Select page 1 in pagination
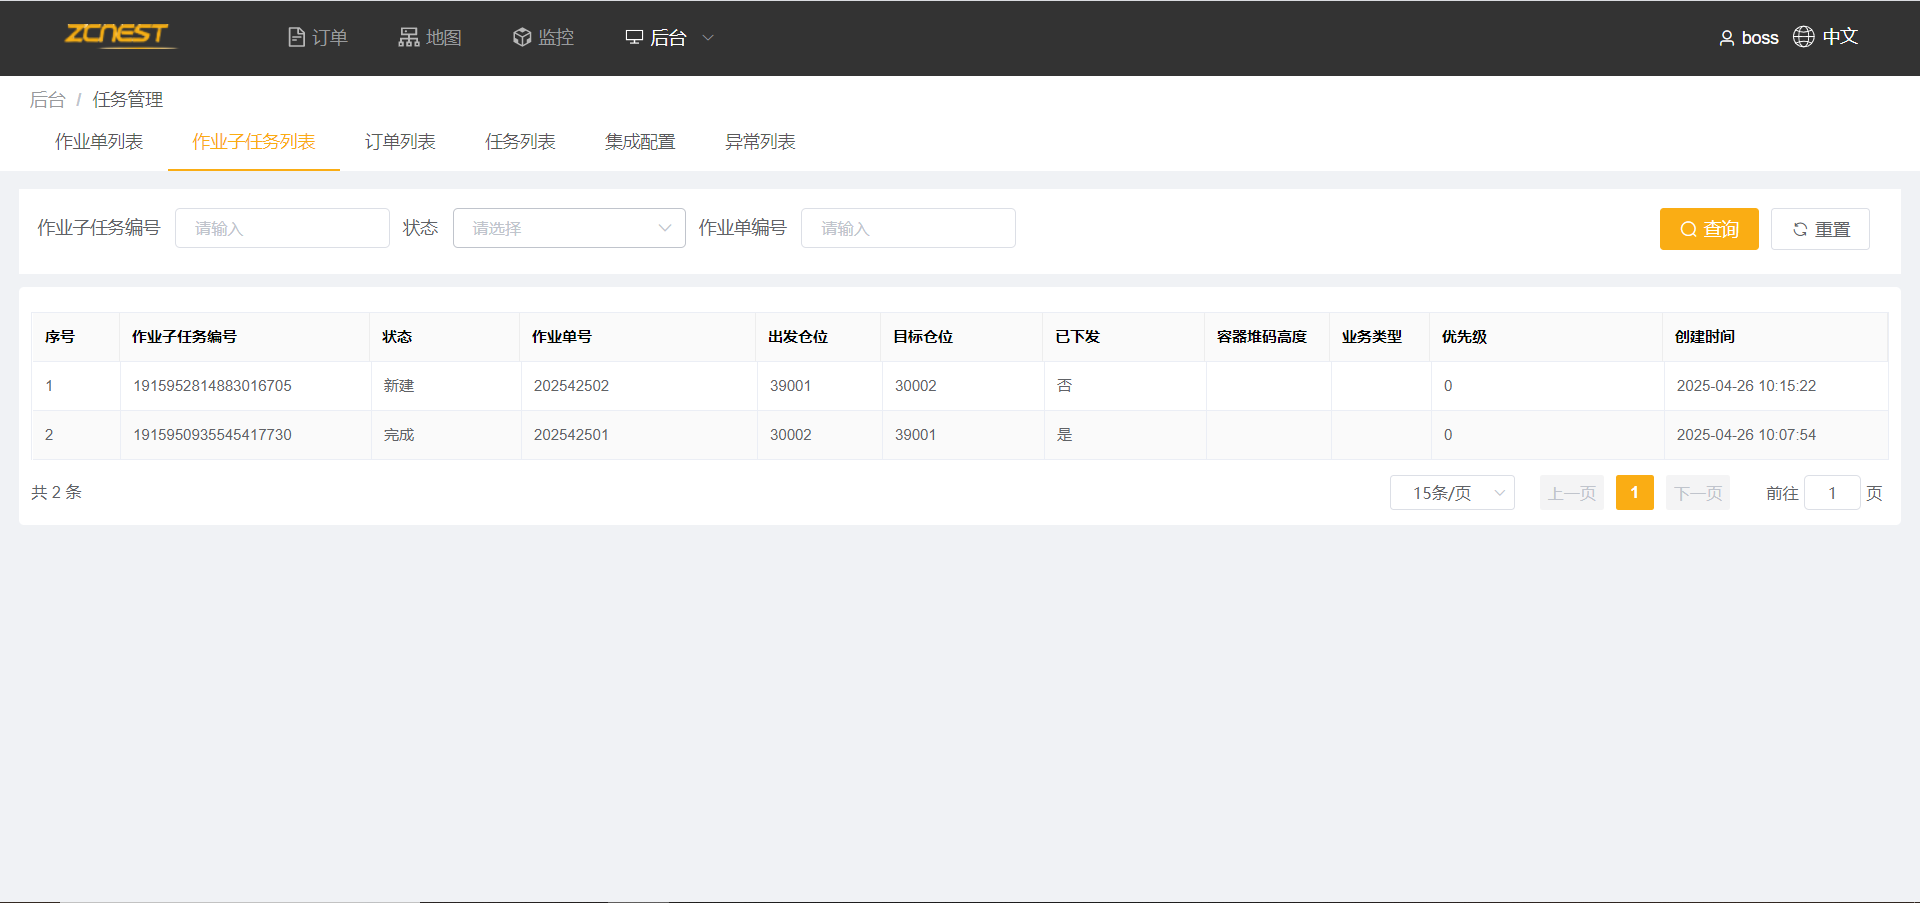1920x903 pixels. (1634, 493)
